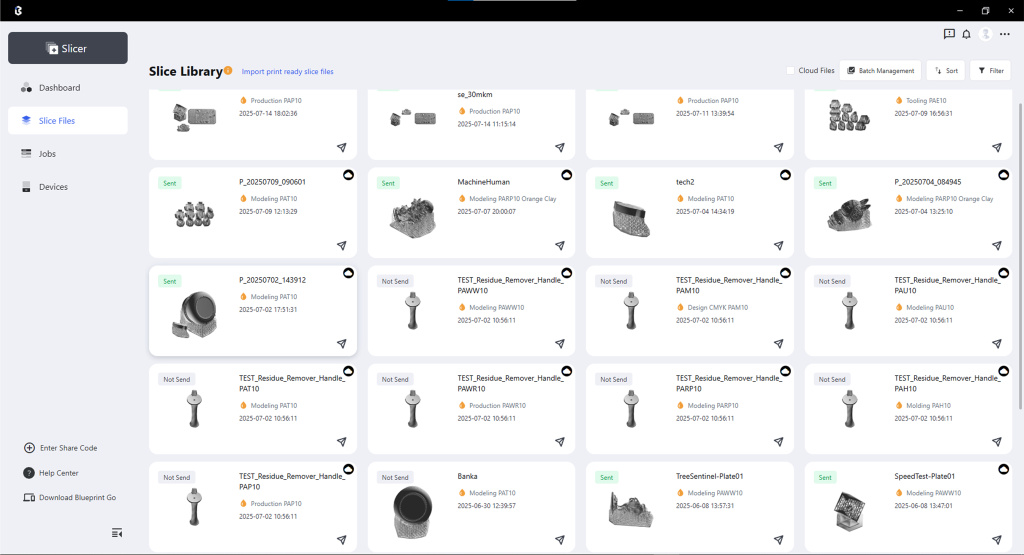Launch the Slicer button
Image resolution: width=1024 pixels, height=555 pixels.
[68, 48]
